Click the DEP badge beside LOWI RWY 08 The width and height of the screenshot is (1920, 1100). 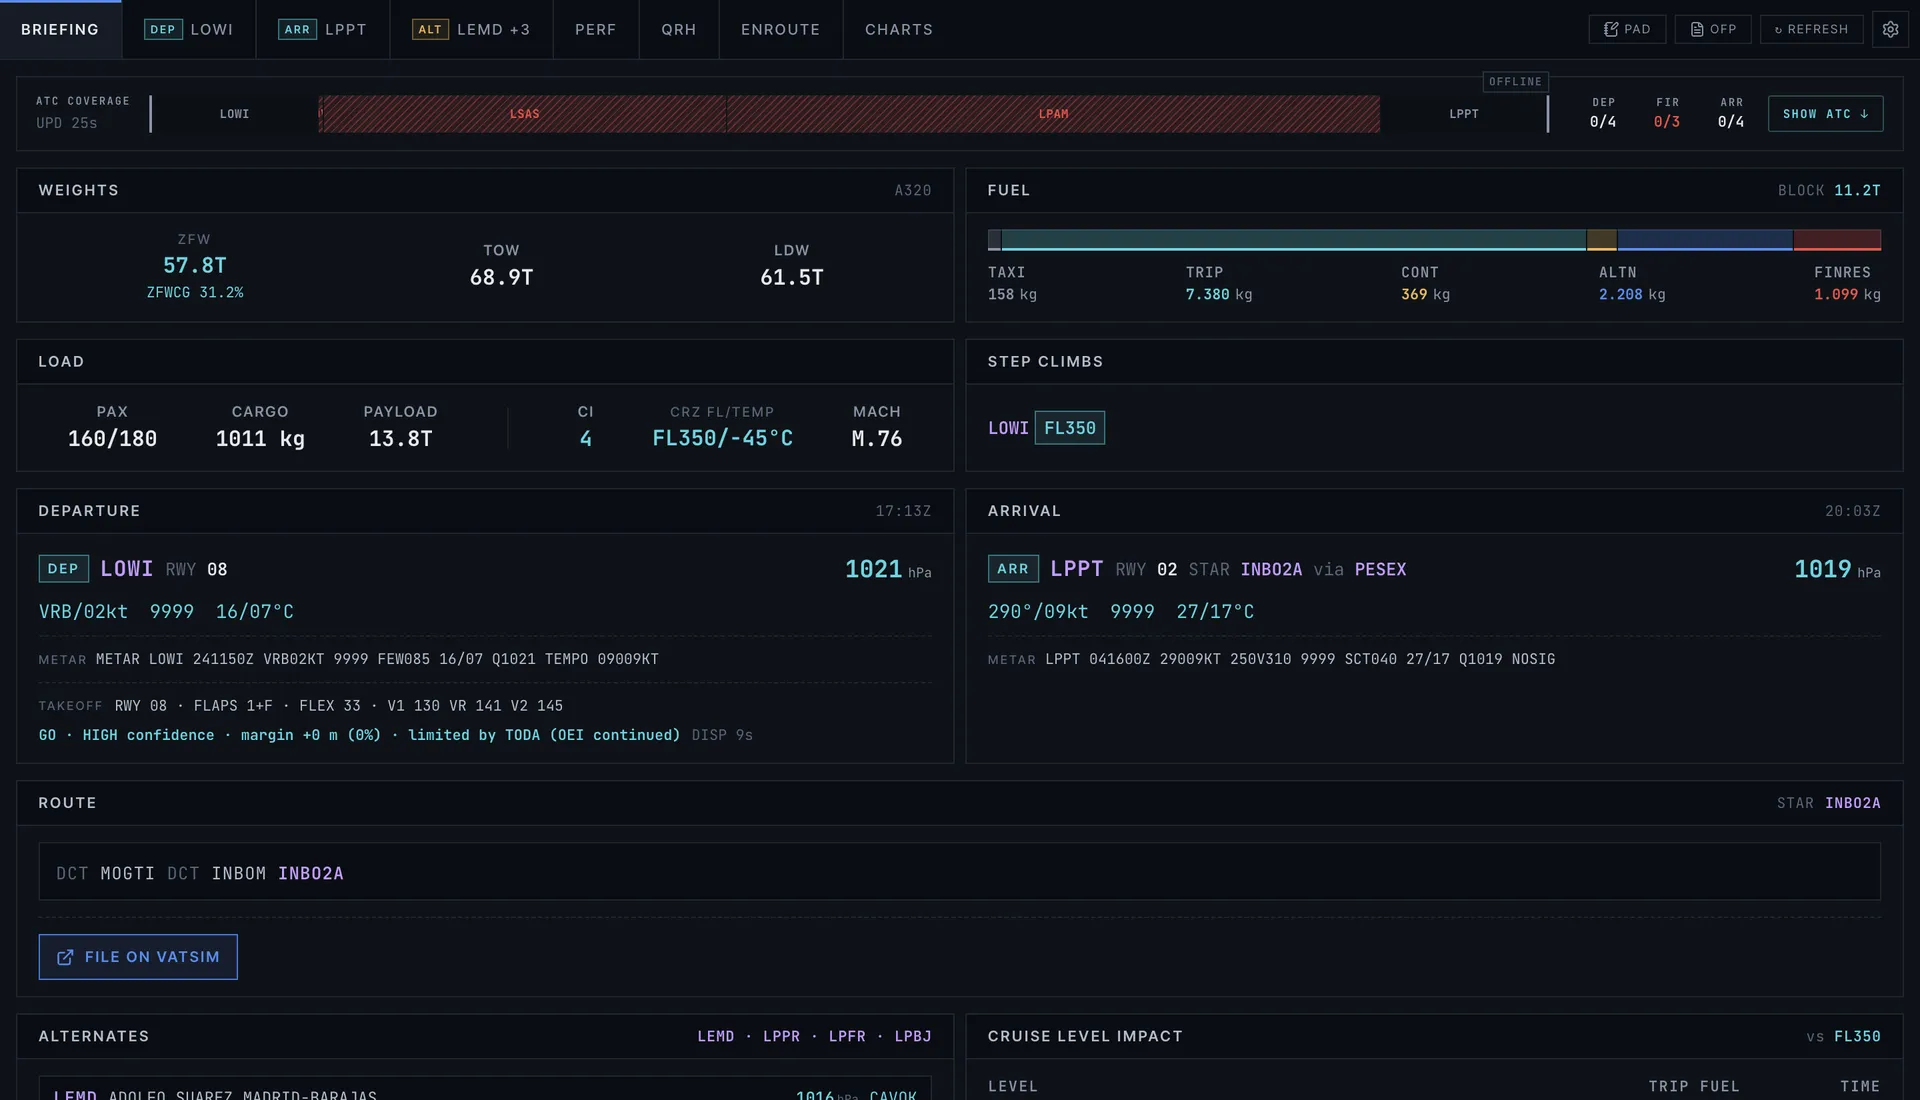point(63,569)
